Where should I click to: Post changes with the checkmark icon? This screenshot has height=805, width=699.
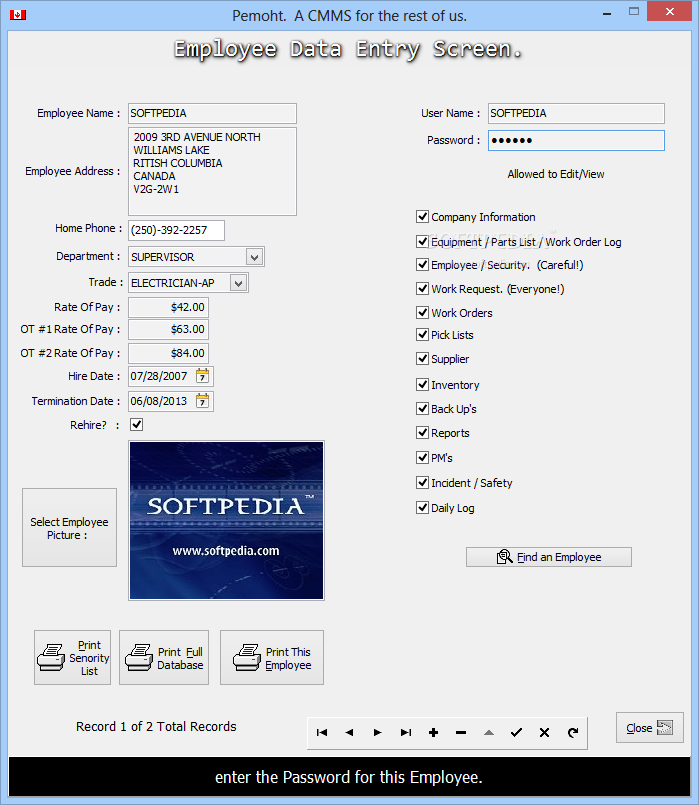516,733
